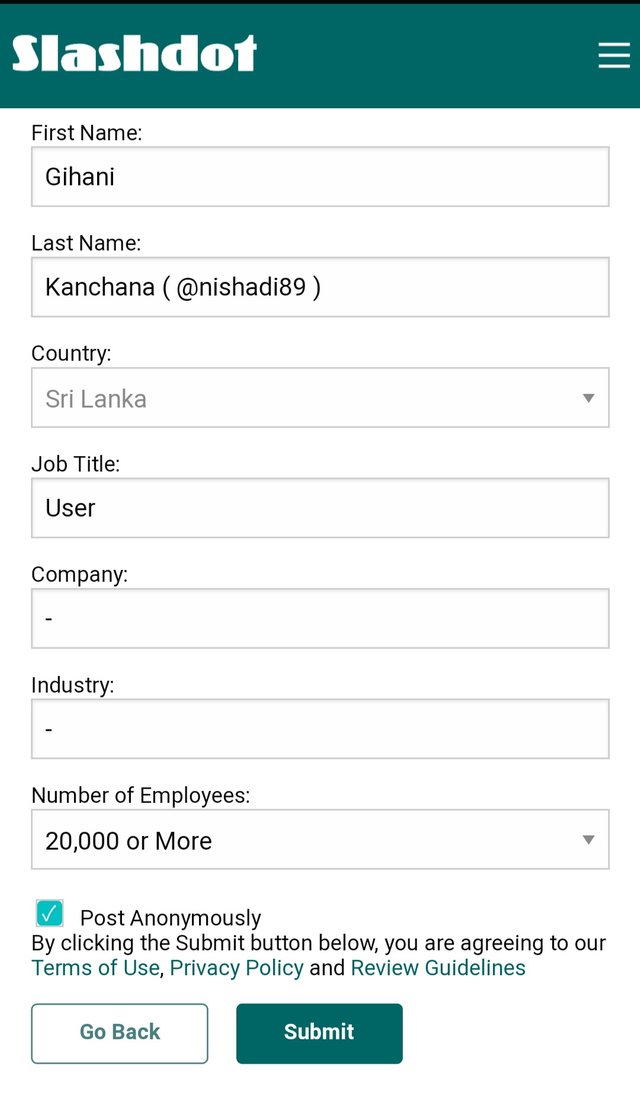Viewport: 640px width, 1093px height.
Task: Click the Country label text
Action: [x=71, y=353]
